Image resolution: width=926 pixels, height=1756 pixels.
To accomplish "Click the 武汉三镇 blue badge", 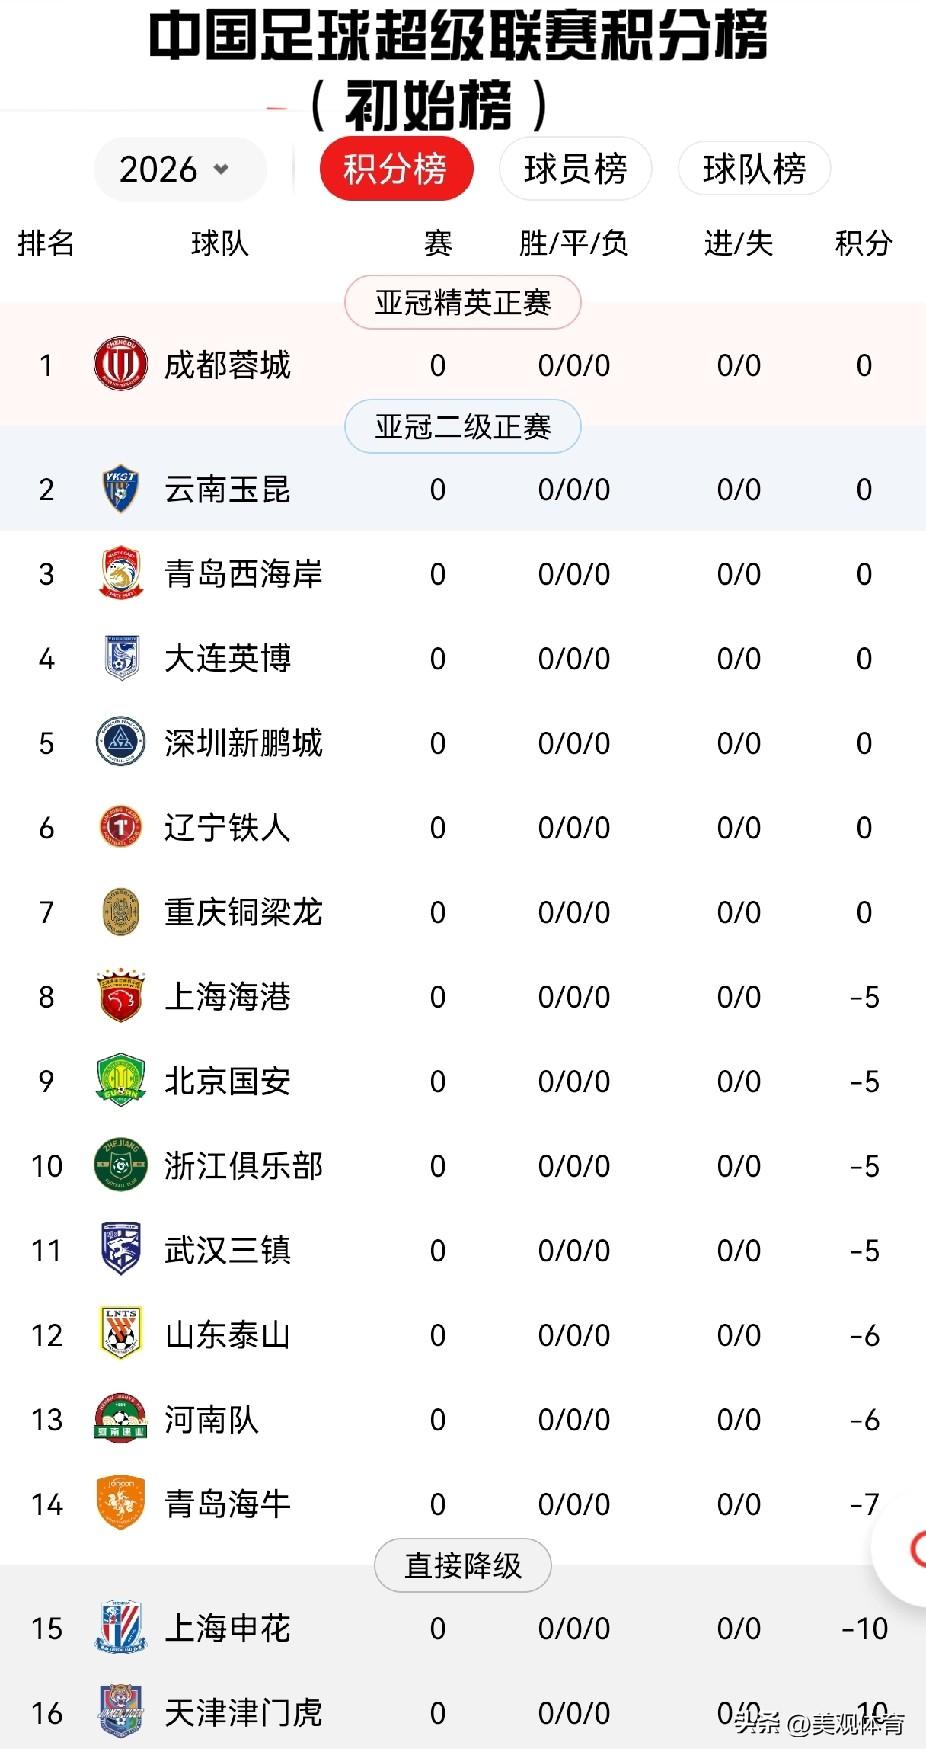I will 121,1249.
